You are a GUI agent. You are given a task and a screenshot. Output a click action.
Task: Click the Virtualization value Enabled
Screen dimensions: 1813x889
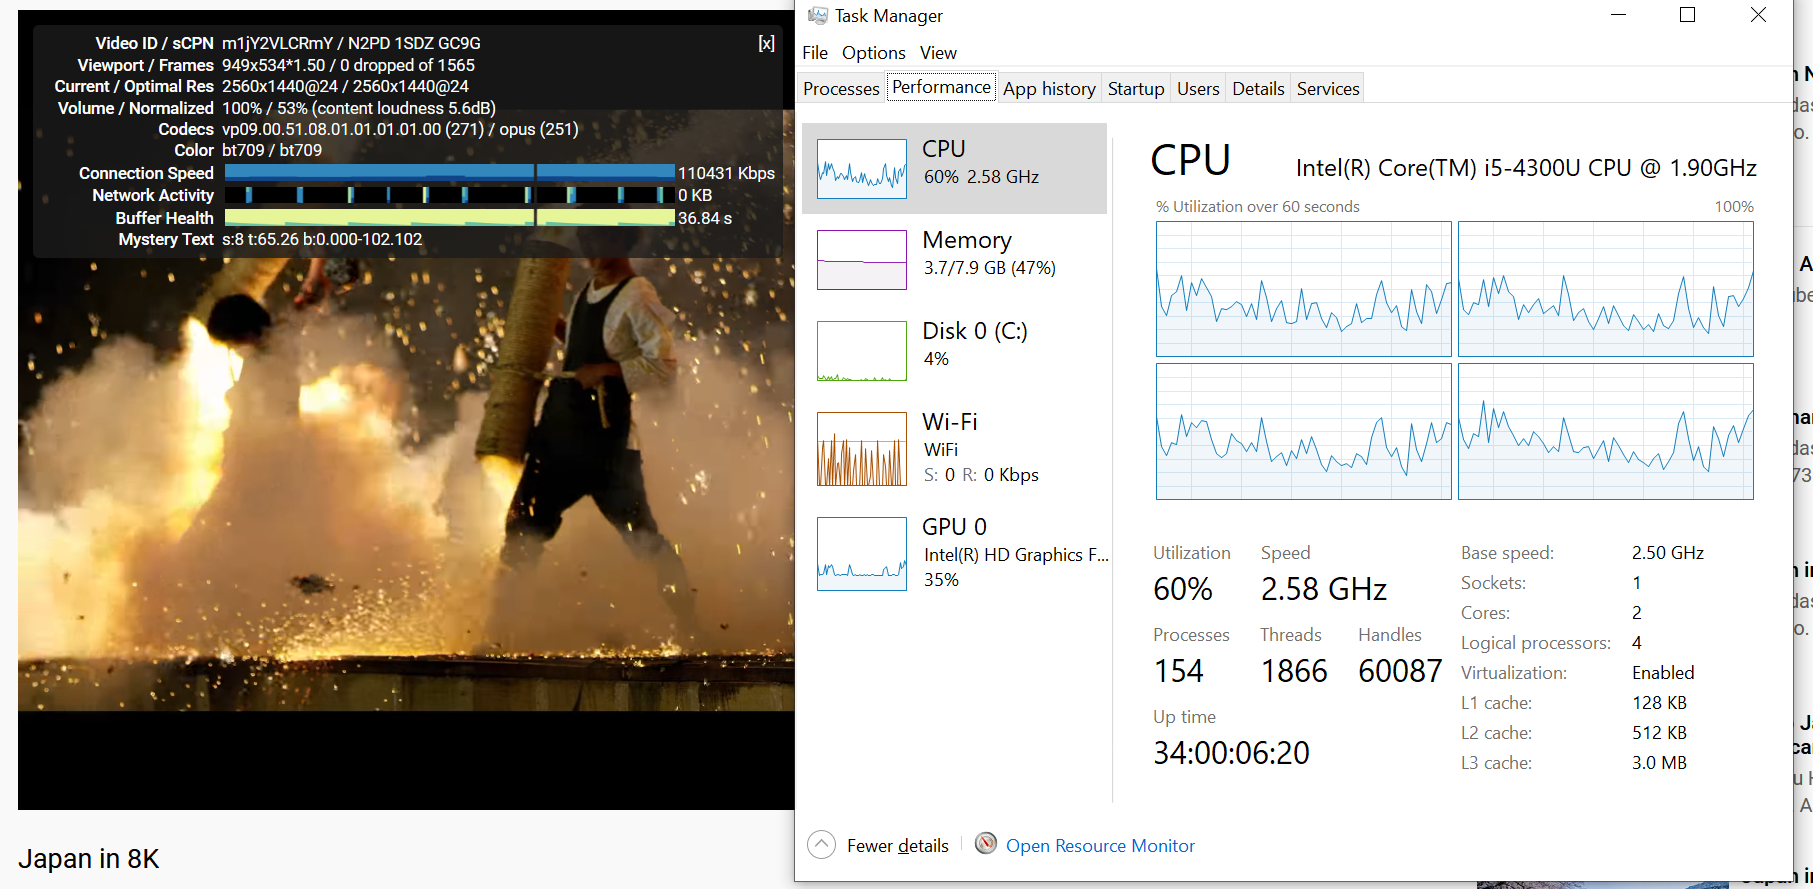pyautogui.click(x=1663, y=673)
